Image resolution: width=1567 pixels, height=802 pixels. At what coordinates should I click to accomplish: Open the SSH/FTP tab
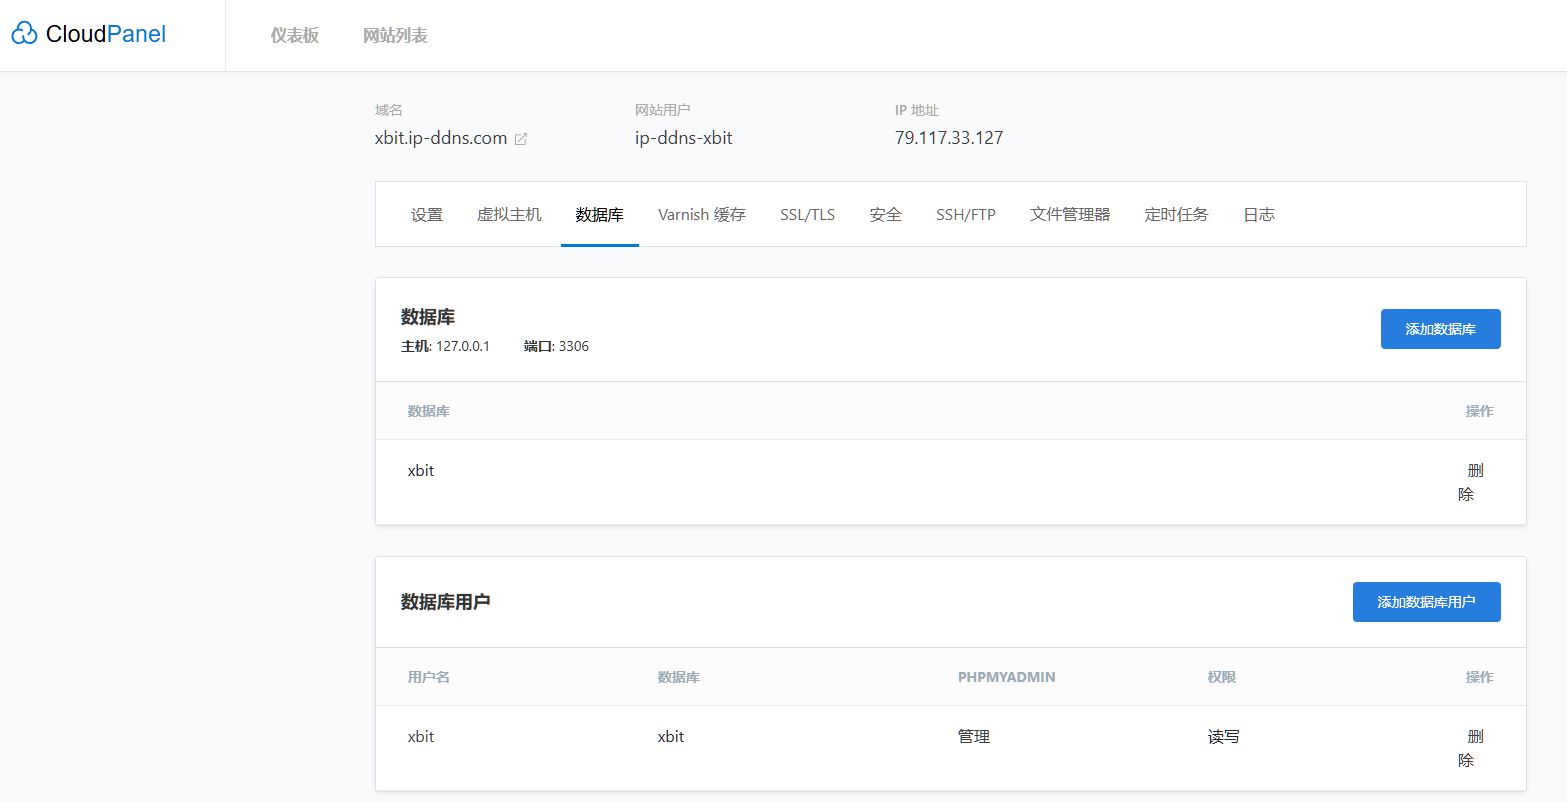pos(966,214)
